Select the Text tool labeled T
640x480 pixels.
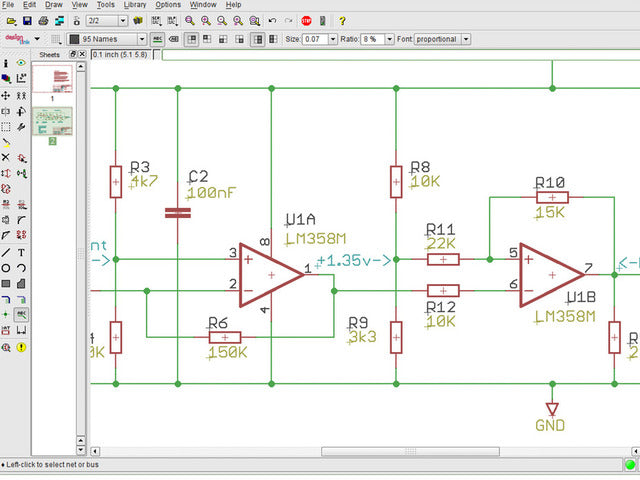pos(21,252)
